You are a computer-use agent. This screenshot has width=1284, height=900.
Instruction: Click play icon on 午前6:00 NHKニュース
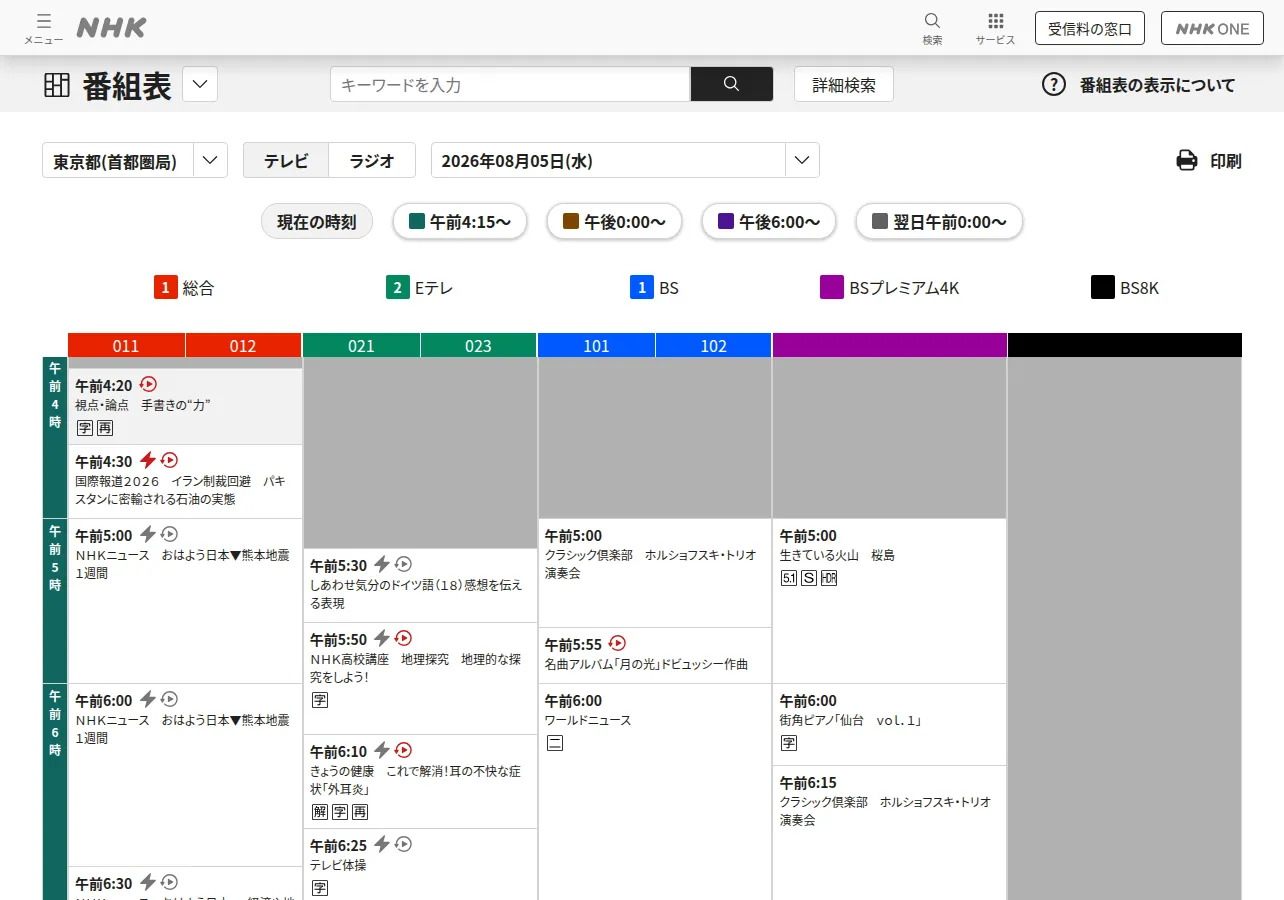point(170,699)
